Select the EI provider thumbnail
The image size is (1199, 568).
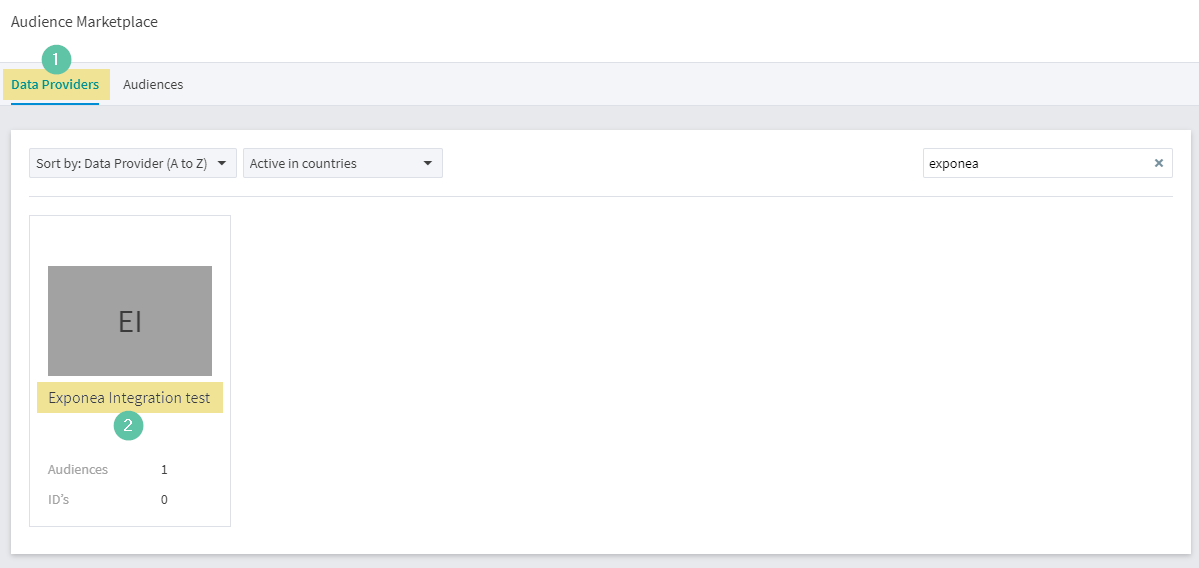click(x=130, y=321)
